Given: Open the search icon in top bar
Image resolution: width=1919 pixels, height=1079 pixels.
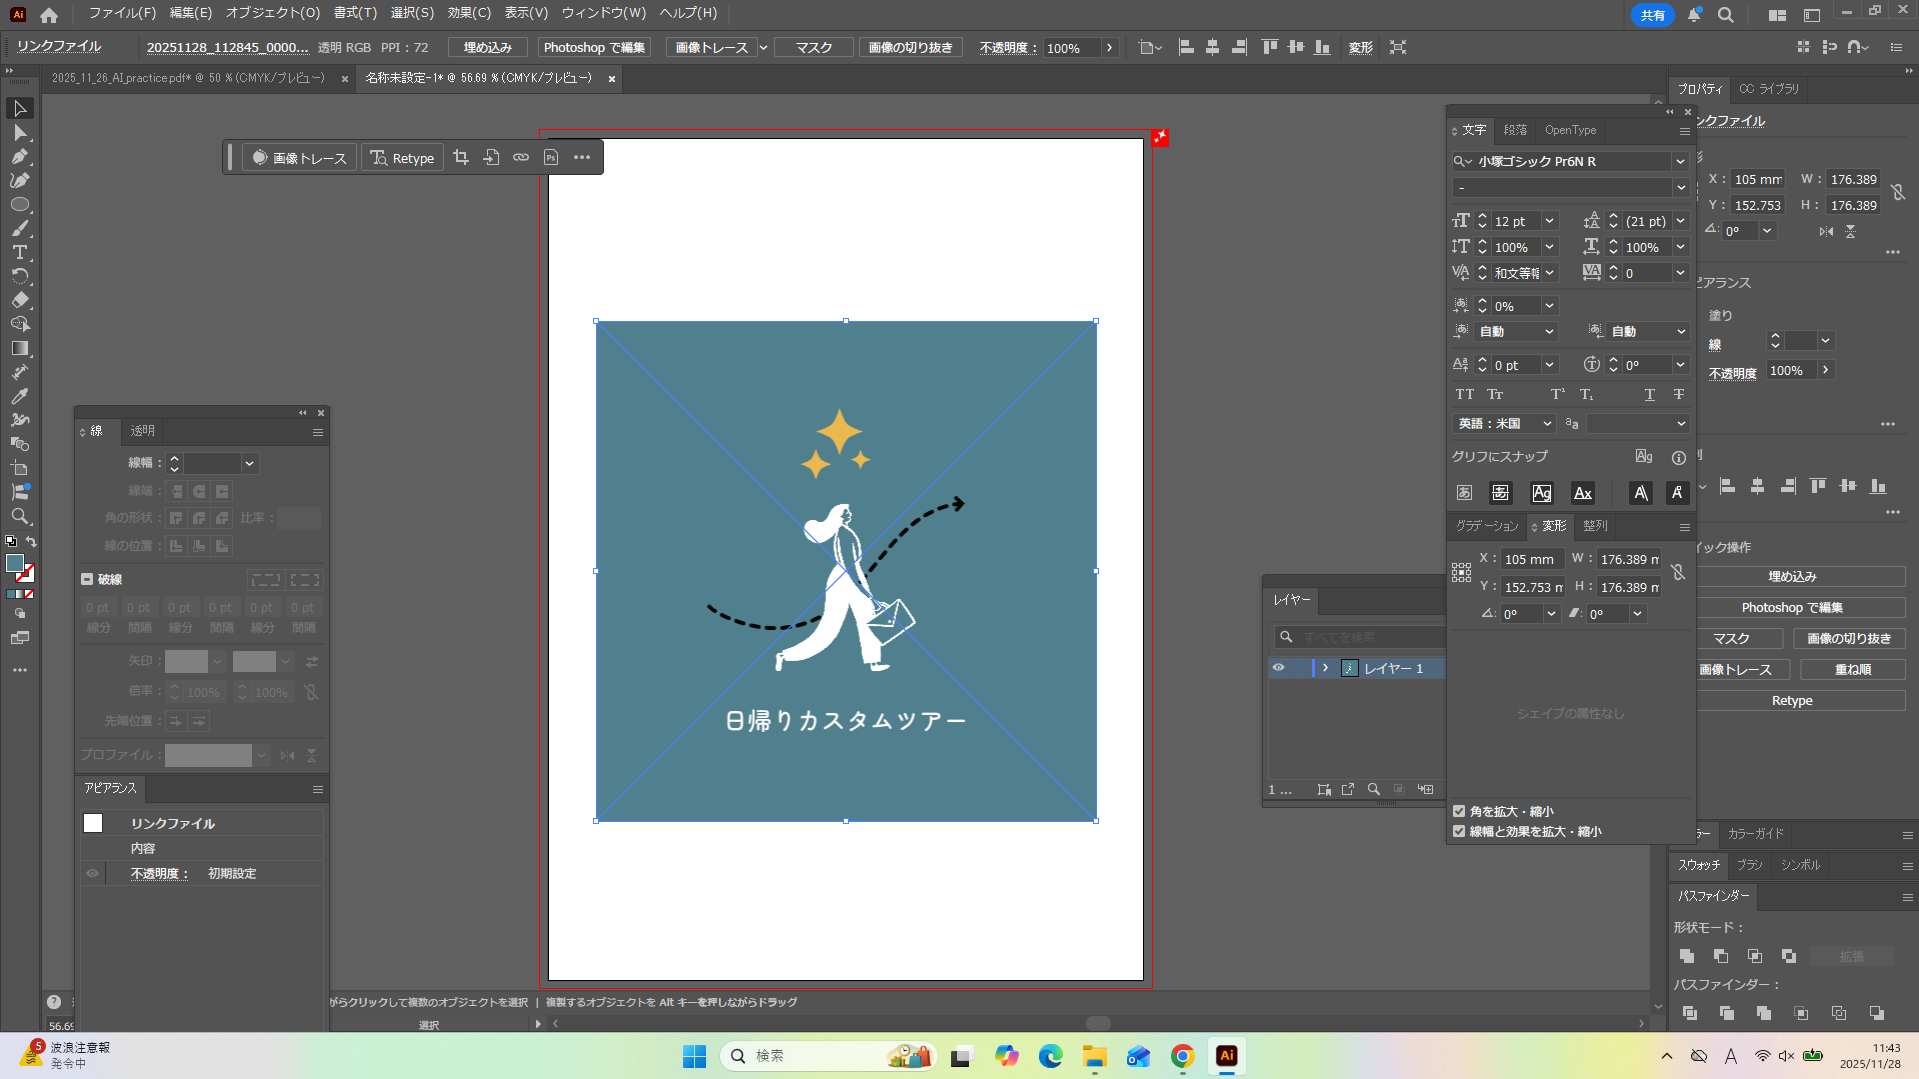Looking at the screenshot, I should click(1725, 15).
